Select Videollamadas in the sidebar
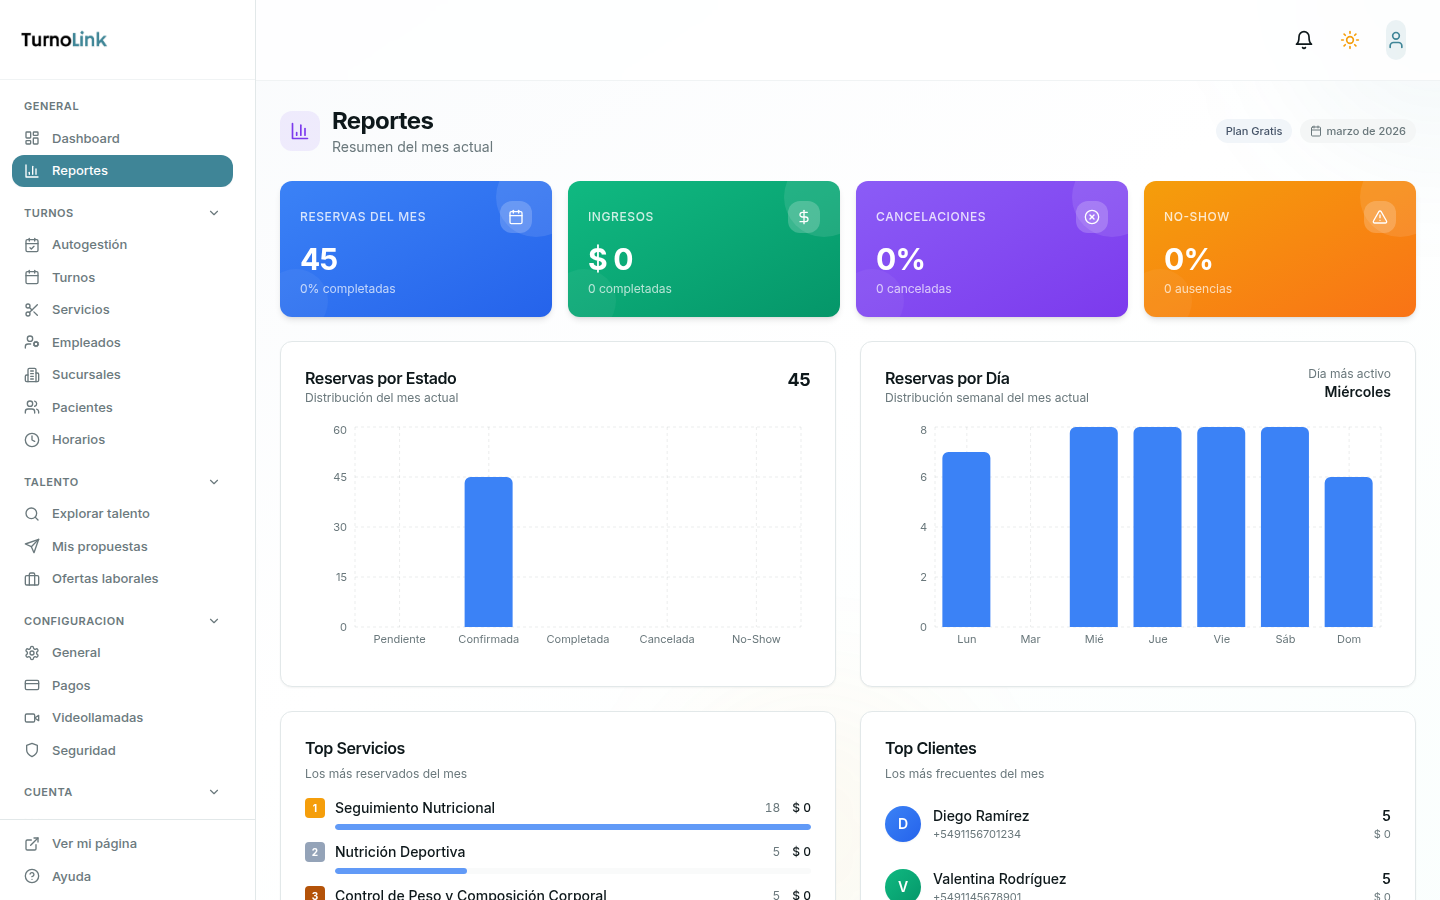Screen dimensions: 1440x900 click(x=97, y=718)
